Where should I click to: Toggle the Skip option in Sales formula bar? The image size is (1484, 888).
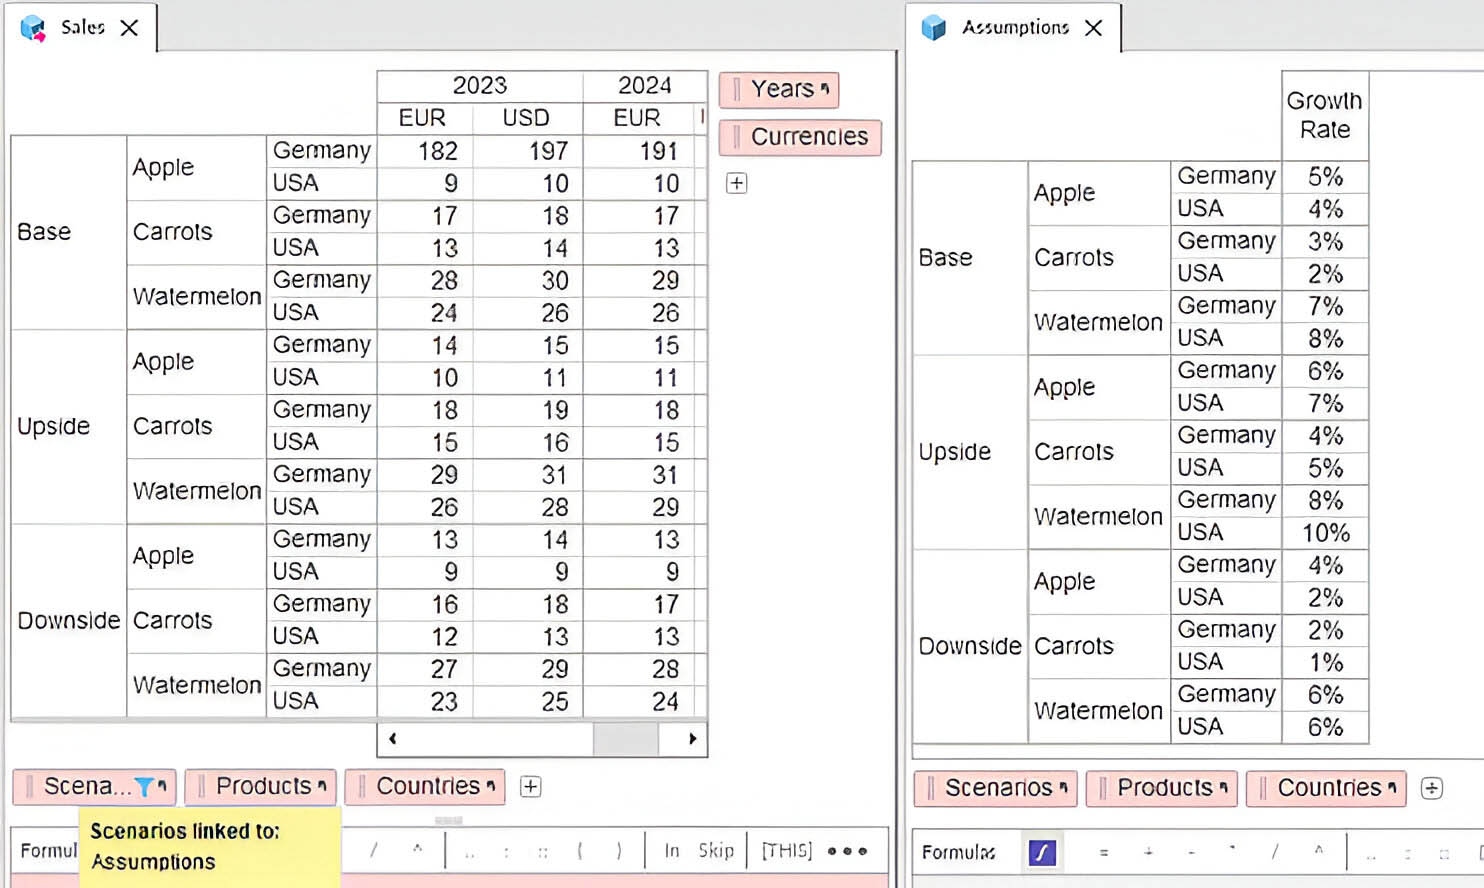tap(715, 851)
